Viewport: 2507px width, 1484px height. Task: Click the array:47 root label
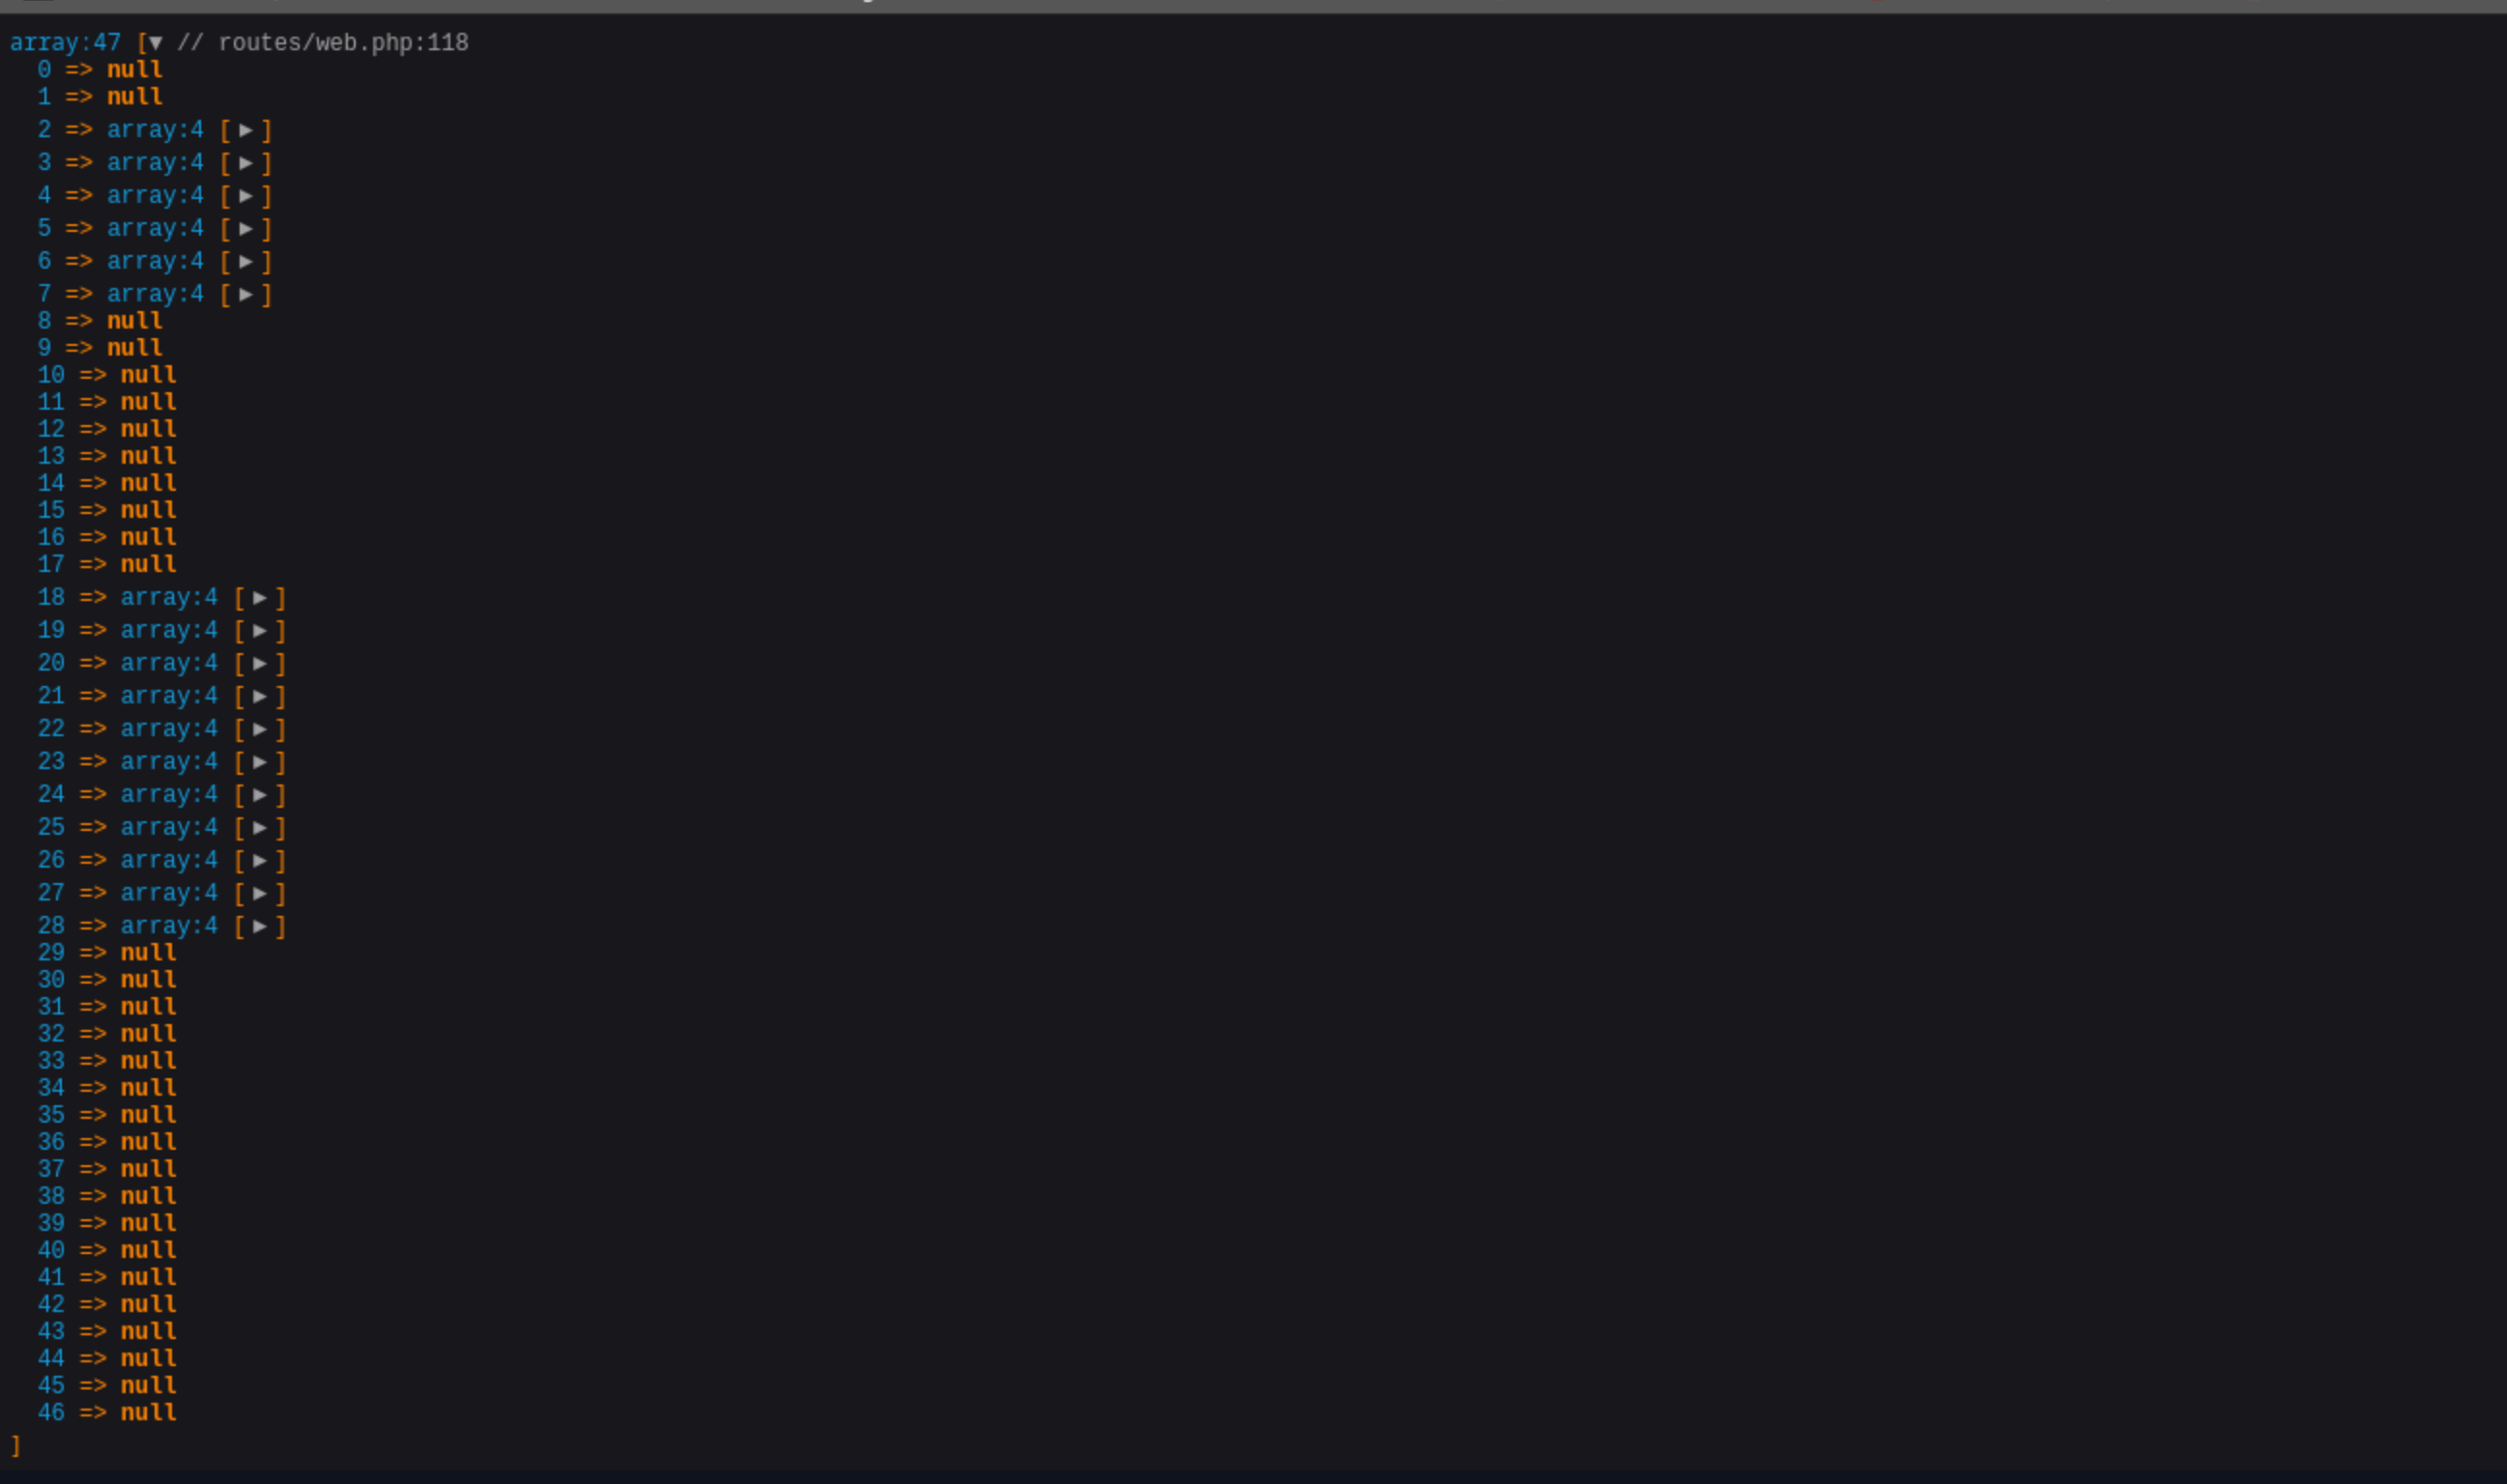tap(65, 43)
